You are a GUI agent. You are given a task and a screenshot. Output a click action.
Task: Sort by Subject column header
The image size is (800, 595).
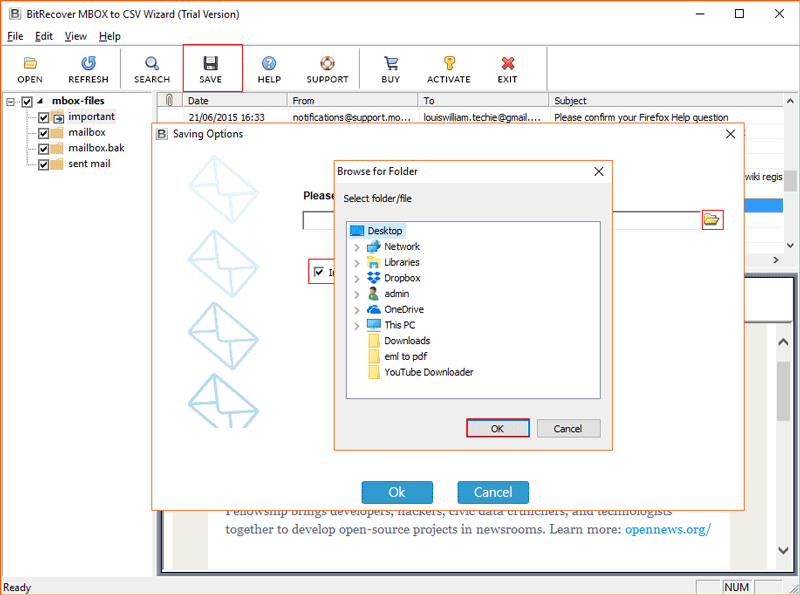tap(665, 101)
